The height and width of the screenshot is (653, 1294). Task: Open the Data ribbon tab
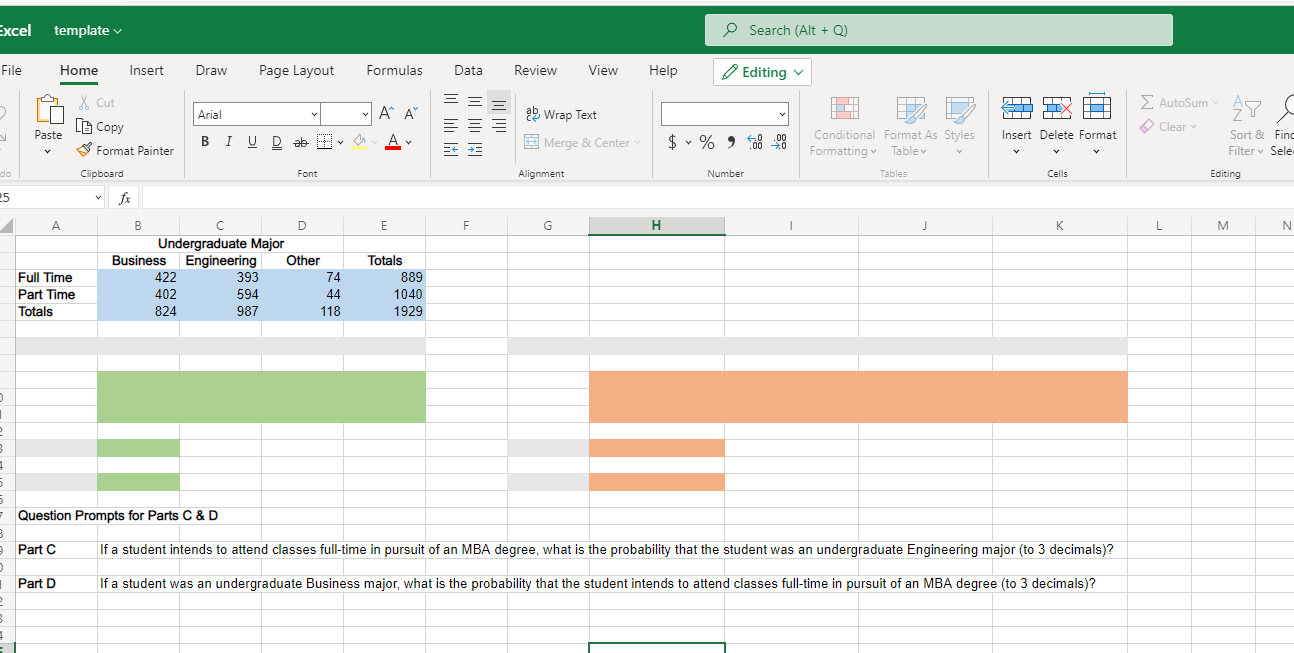(x=468, y=70)
